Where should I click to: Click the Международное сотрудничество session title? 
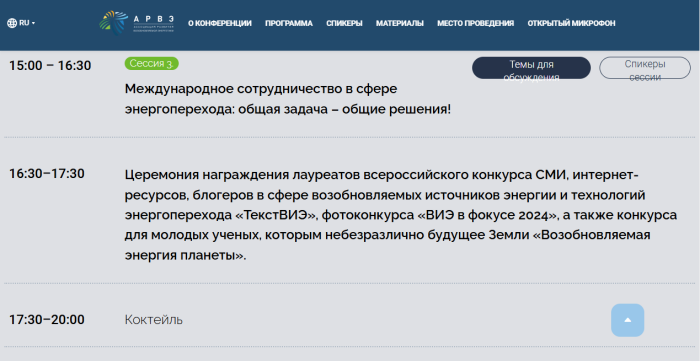click(288, 99)
